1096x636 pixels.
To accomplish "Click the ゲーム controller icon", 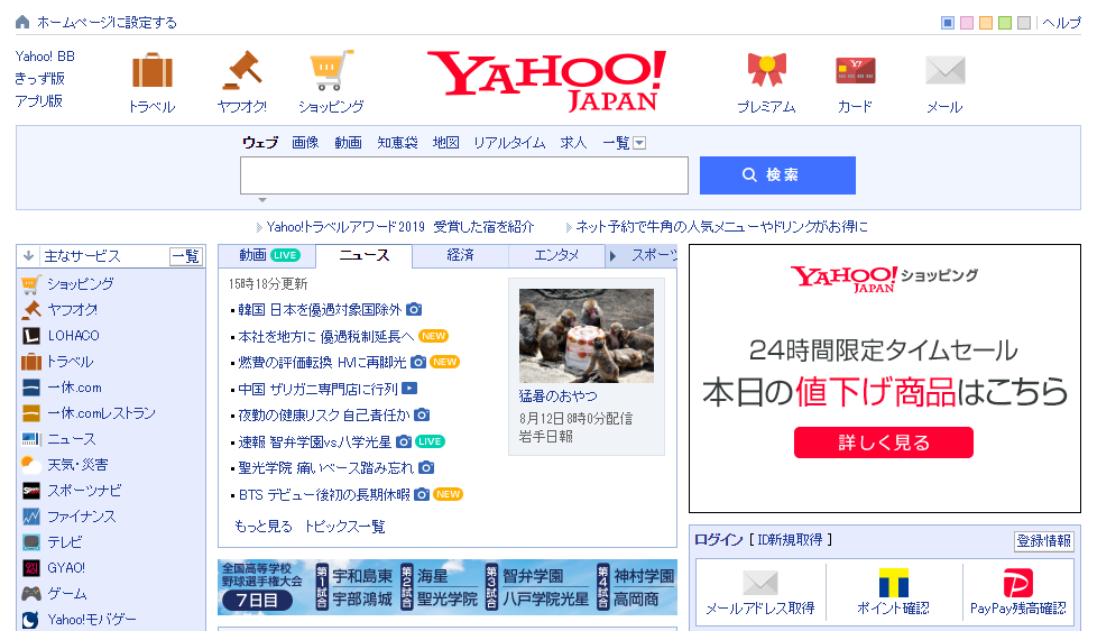I will pyautogui.click(x=31, y=594).
